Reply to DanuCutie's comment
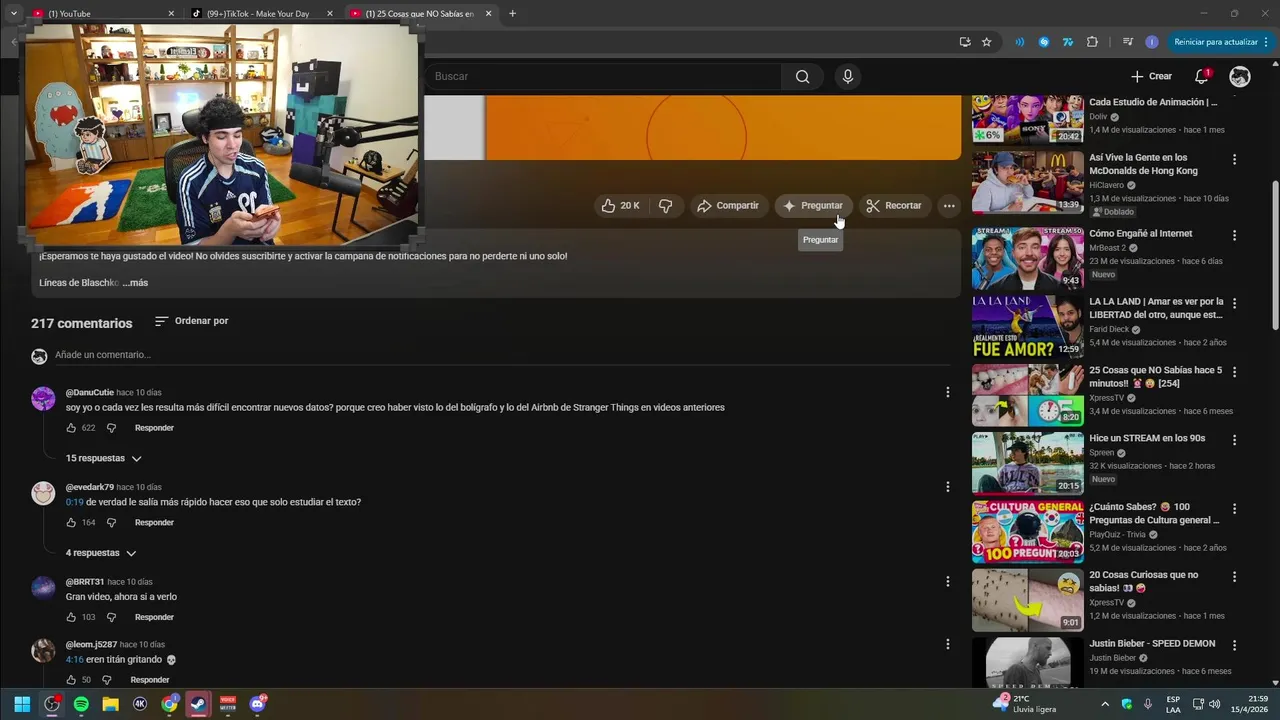Screen dimensions: 1280x720 pyautogui.click(x=154, y=428)
